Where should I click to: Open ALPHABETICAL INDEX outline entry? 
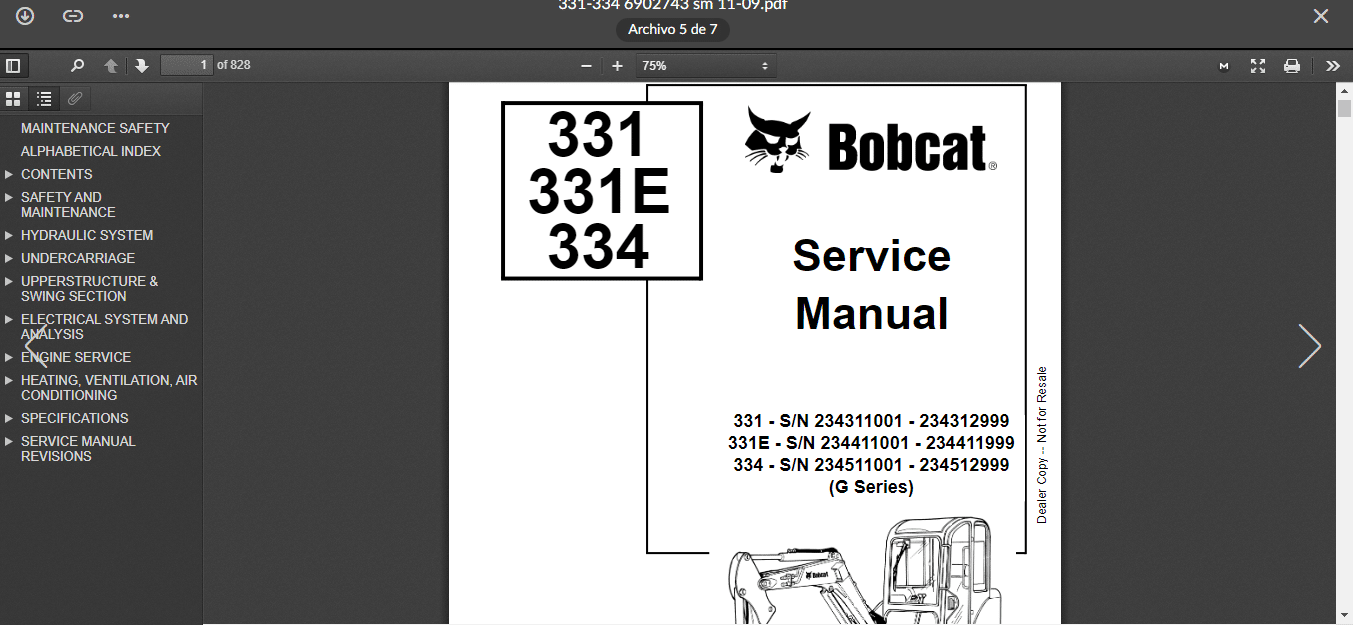point(91,151)
